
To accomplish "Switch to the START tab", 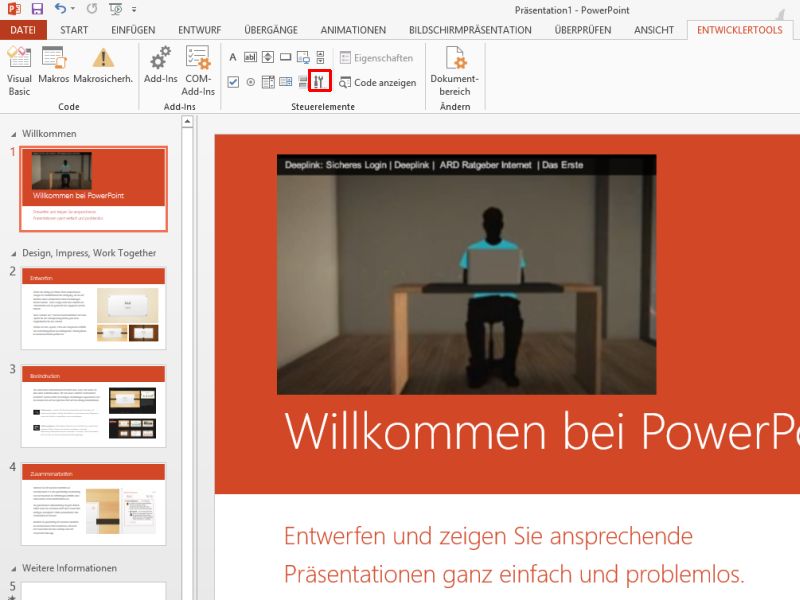I will tap(74, 30).
